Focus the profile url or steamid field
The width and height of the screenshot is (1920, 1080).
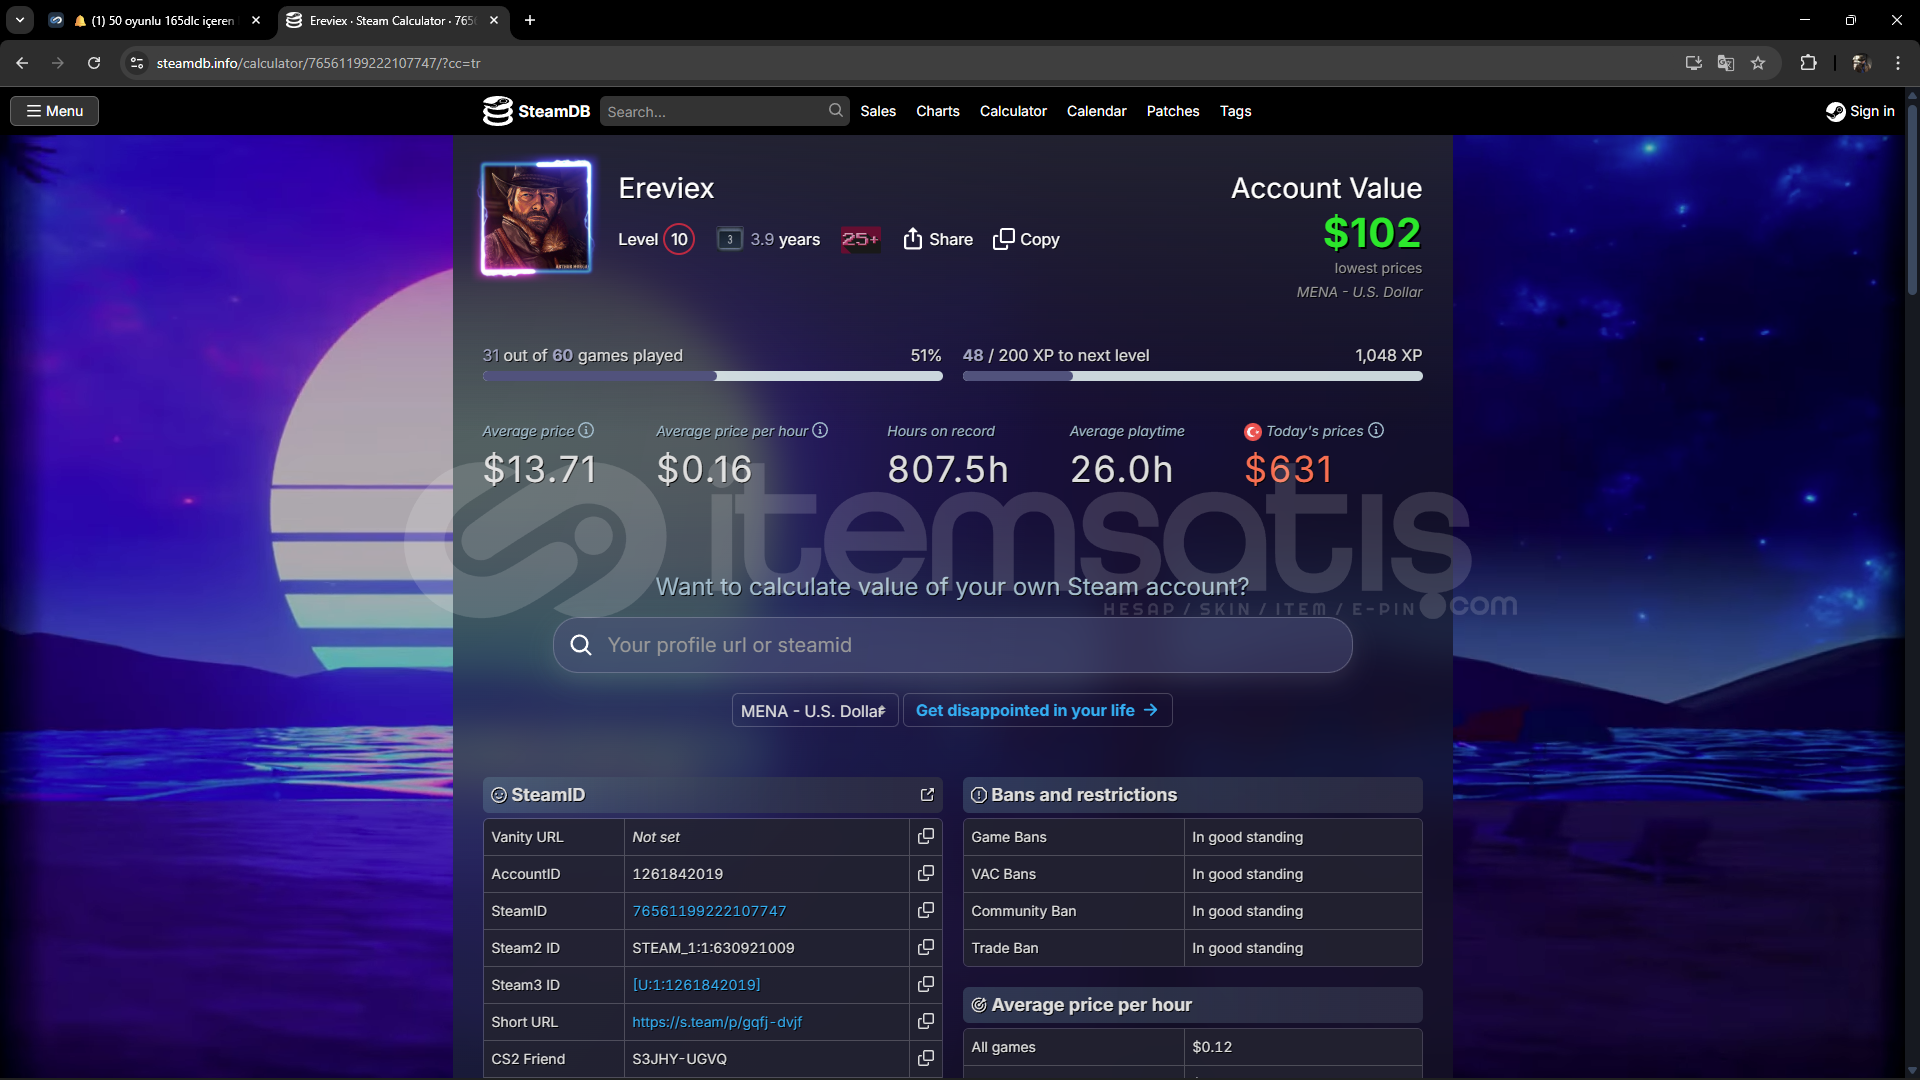point(960,645)
